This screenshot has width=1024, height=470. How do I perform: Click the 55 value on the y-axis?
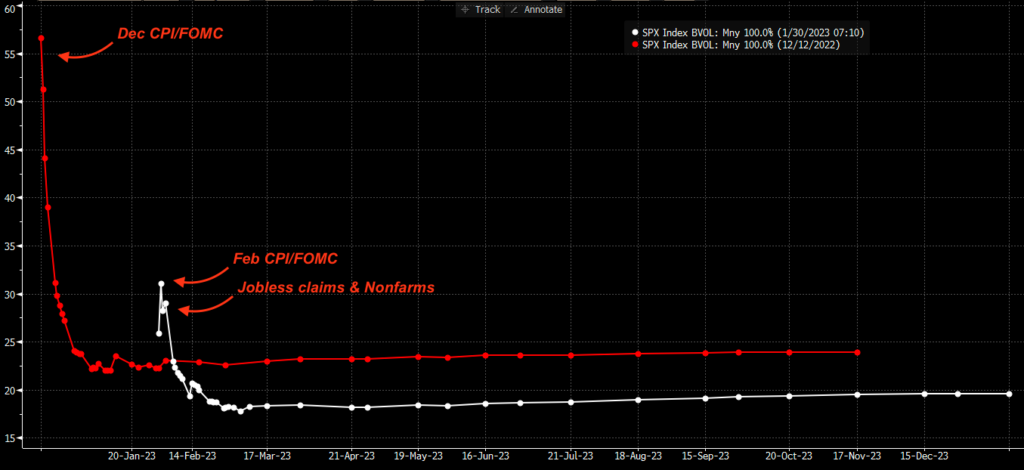12,54
